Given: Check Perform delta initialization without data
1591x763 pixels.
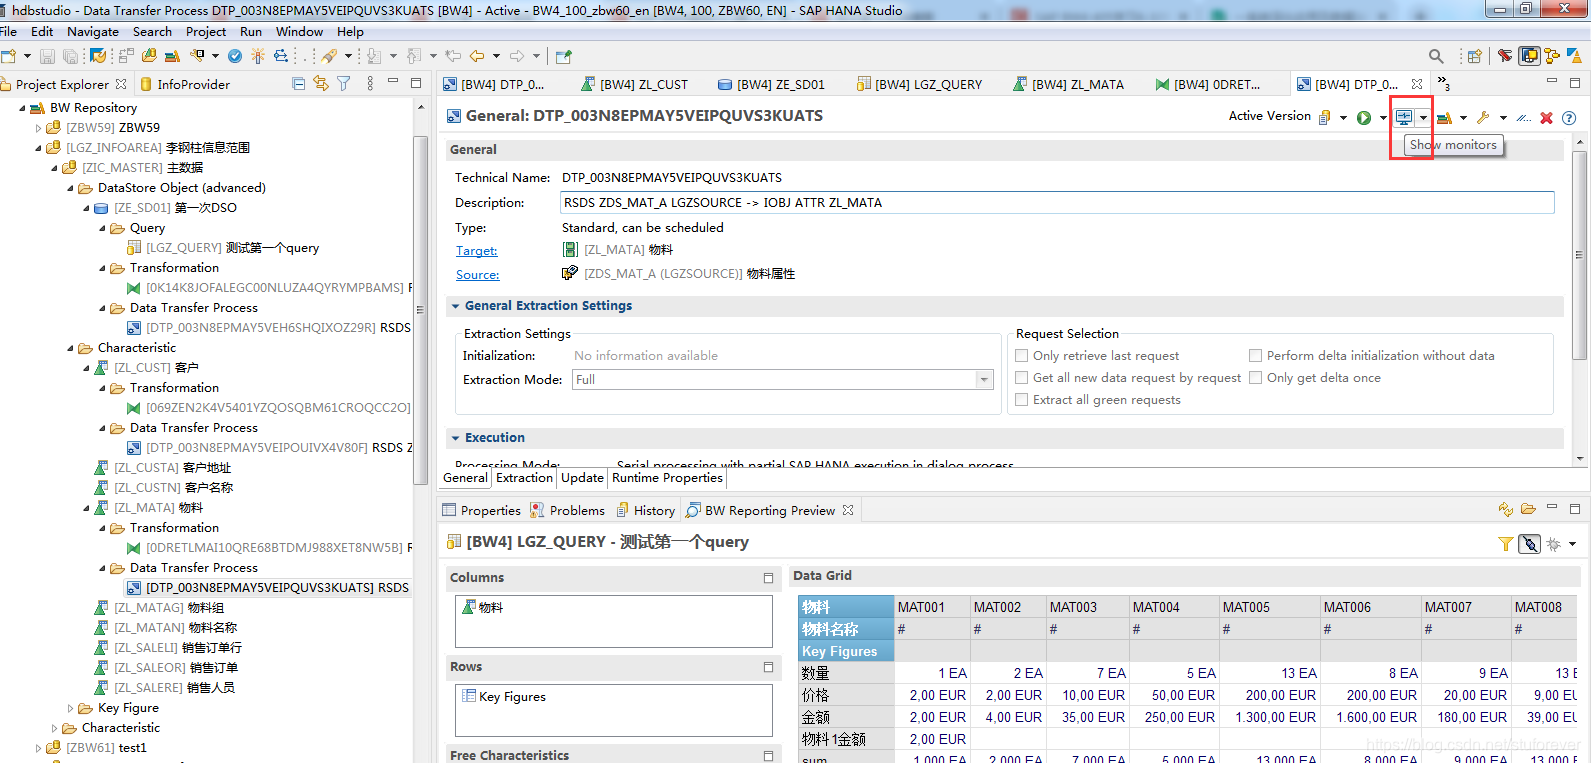Looking at the screenshot, I should pyautogui.click(x=1255, y=356).
